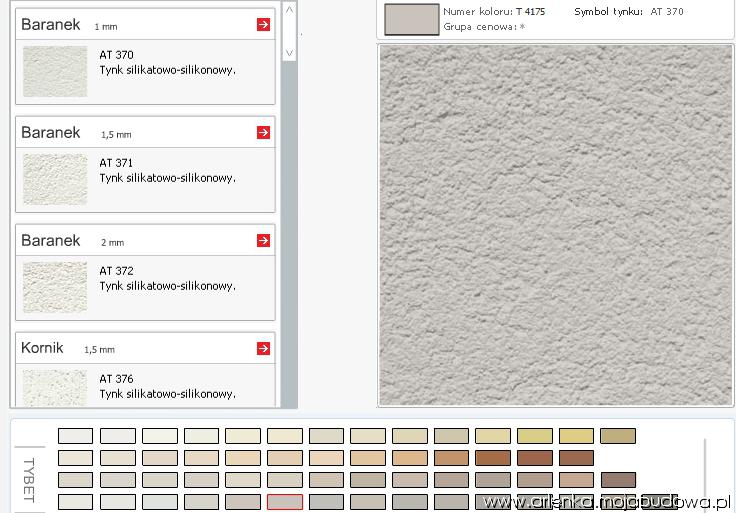This screenshot has height=513, width=736.
Task: Select the AT 376 Kornik texture thumbnail
Action: point(55,387)
